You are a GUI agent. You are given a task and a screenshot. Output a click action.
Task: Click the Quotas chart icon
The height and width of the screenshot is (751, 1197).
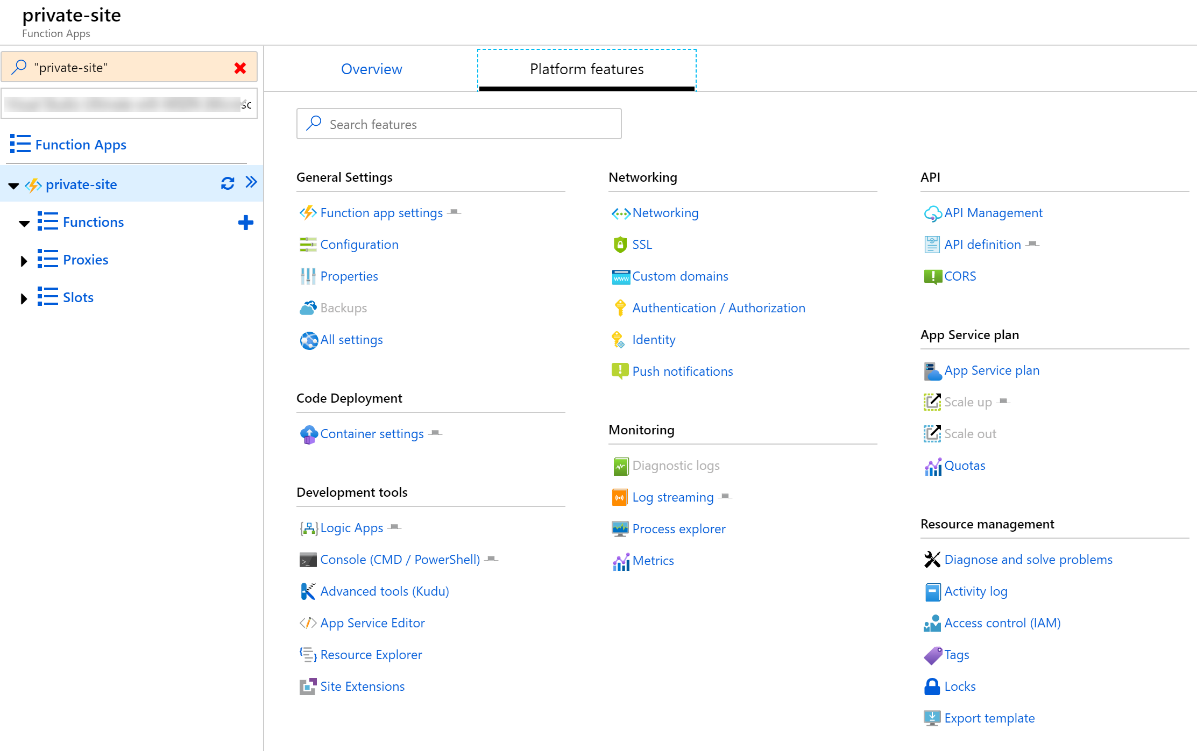tap(933, 466)
